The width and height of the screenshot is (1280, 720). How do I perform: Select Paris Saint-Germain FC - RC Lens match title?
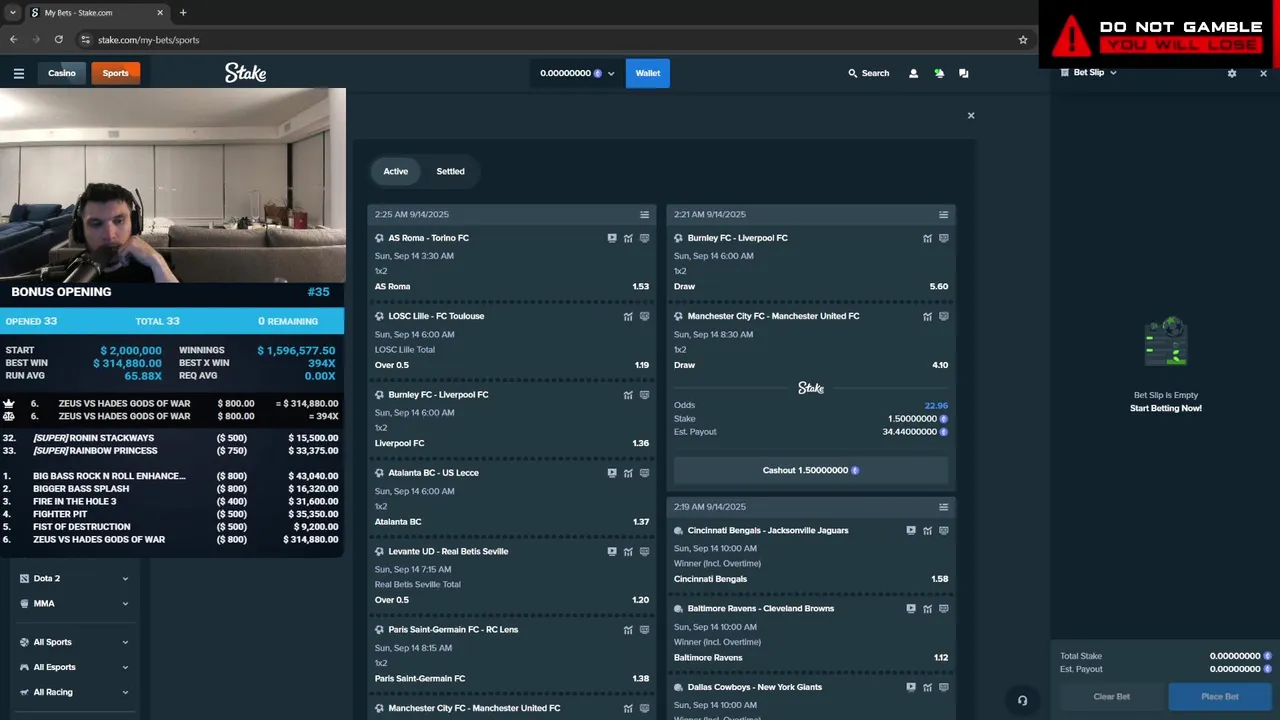[453, 630]
